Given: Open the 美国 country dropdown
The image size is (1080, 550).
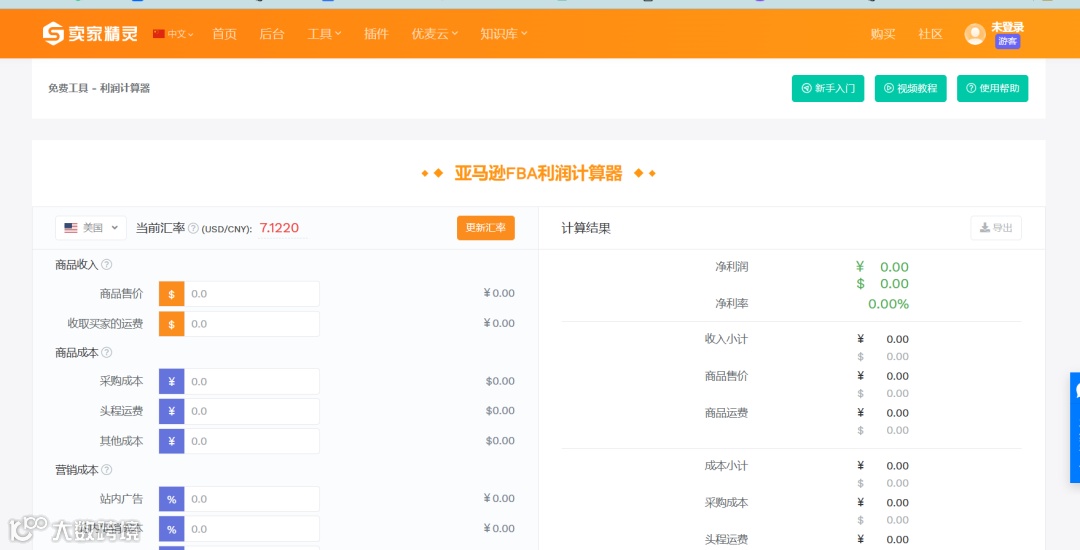Looking at the screenshot, I should (91, 228).
